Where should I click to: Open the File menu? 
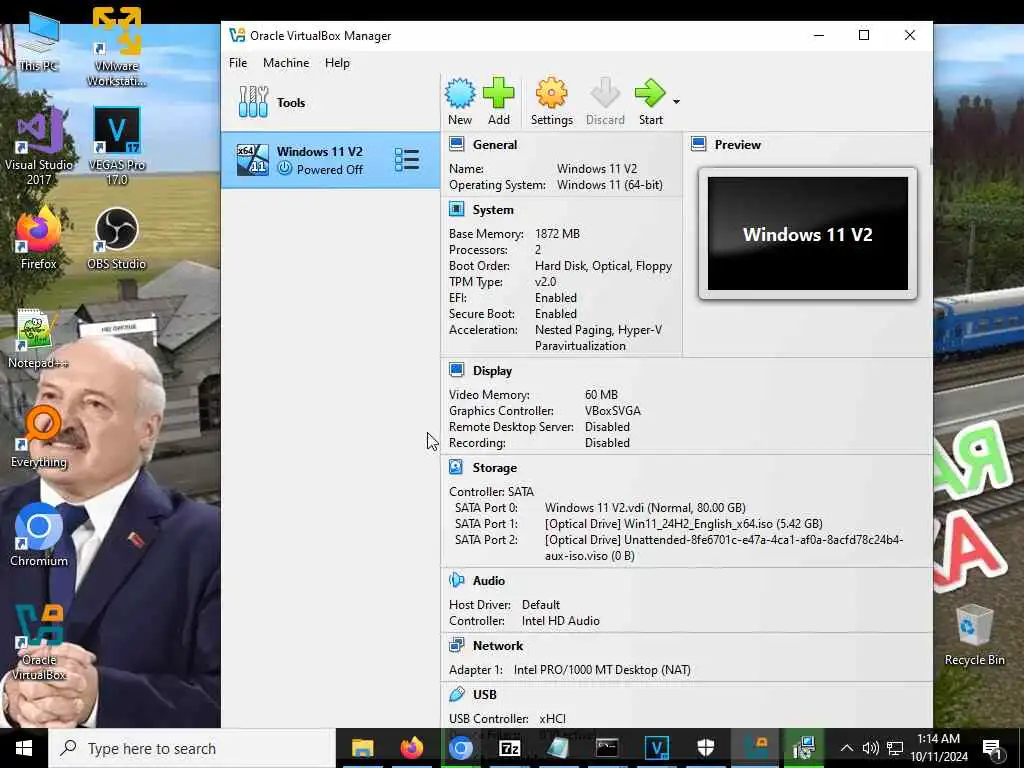(x=238, y=63)
